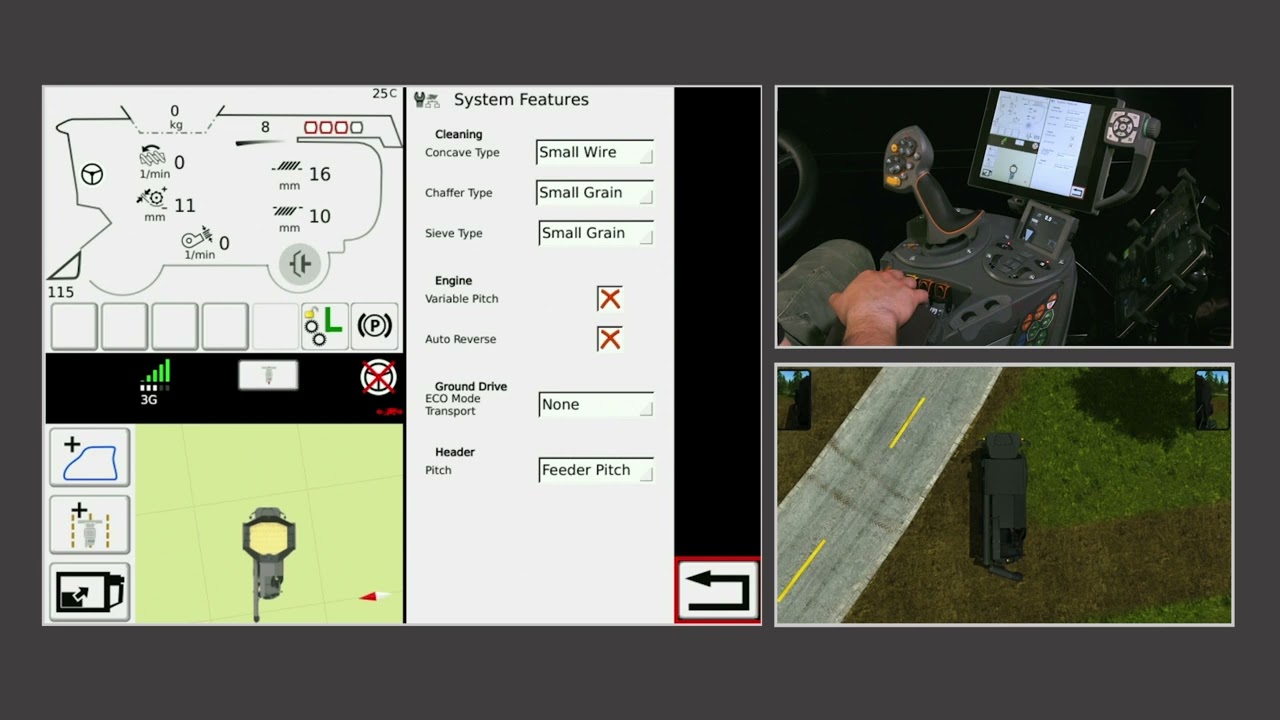This screenshot has height=720, width=1280.
Task: Click the combine vehicle button in black bar
Action: pyautogui.click(x=268, y=375)
